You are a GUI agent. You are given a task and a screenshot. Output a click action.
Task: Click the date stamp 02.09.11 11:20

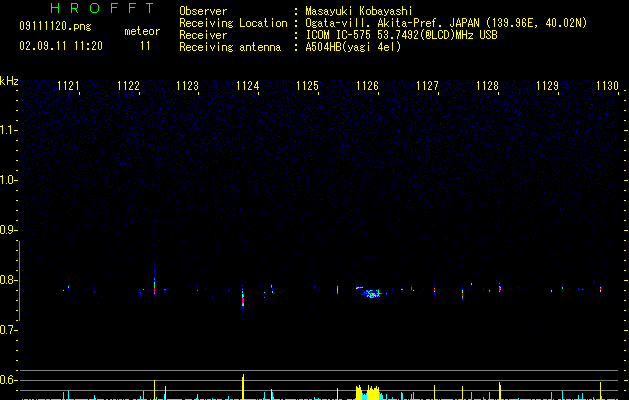pyautogui.click(x=61, y=46)
